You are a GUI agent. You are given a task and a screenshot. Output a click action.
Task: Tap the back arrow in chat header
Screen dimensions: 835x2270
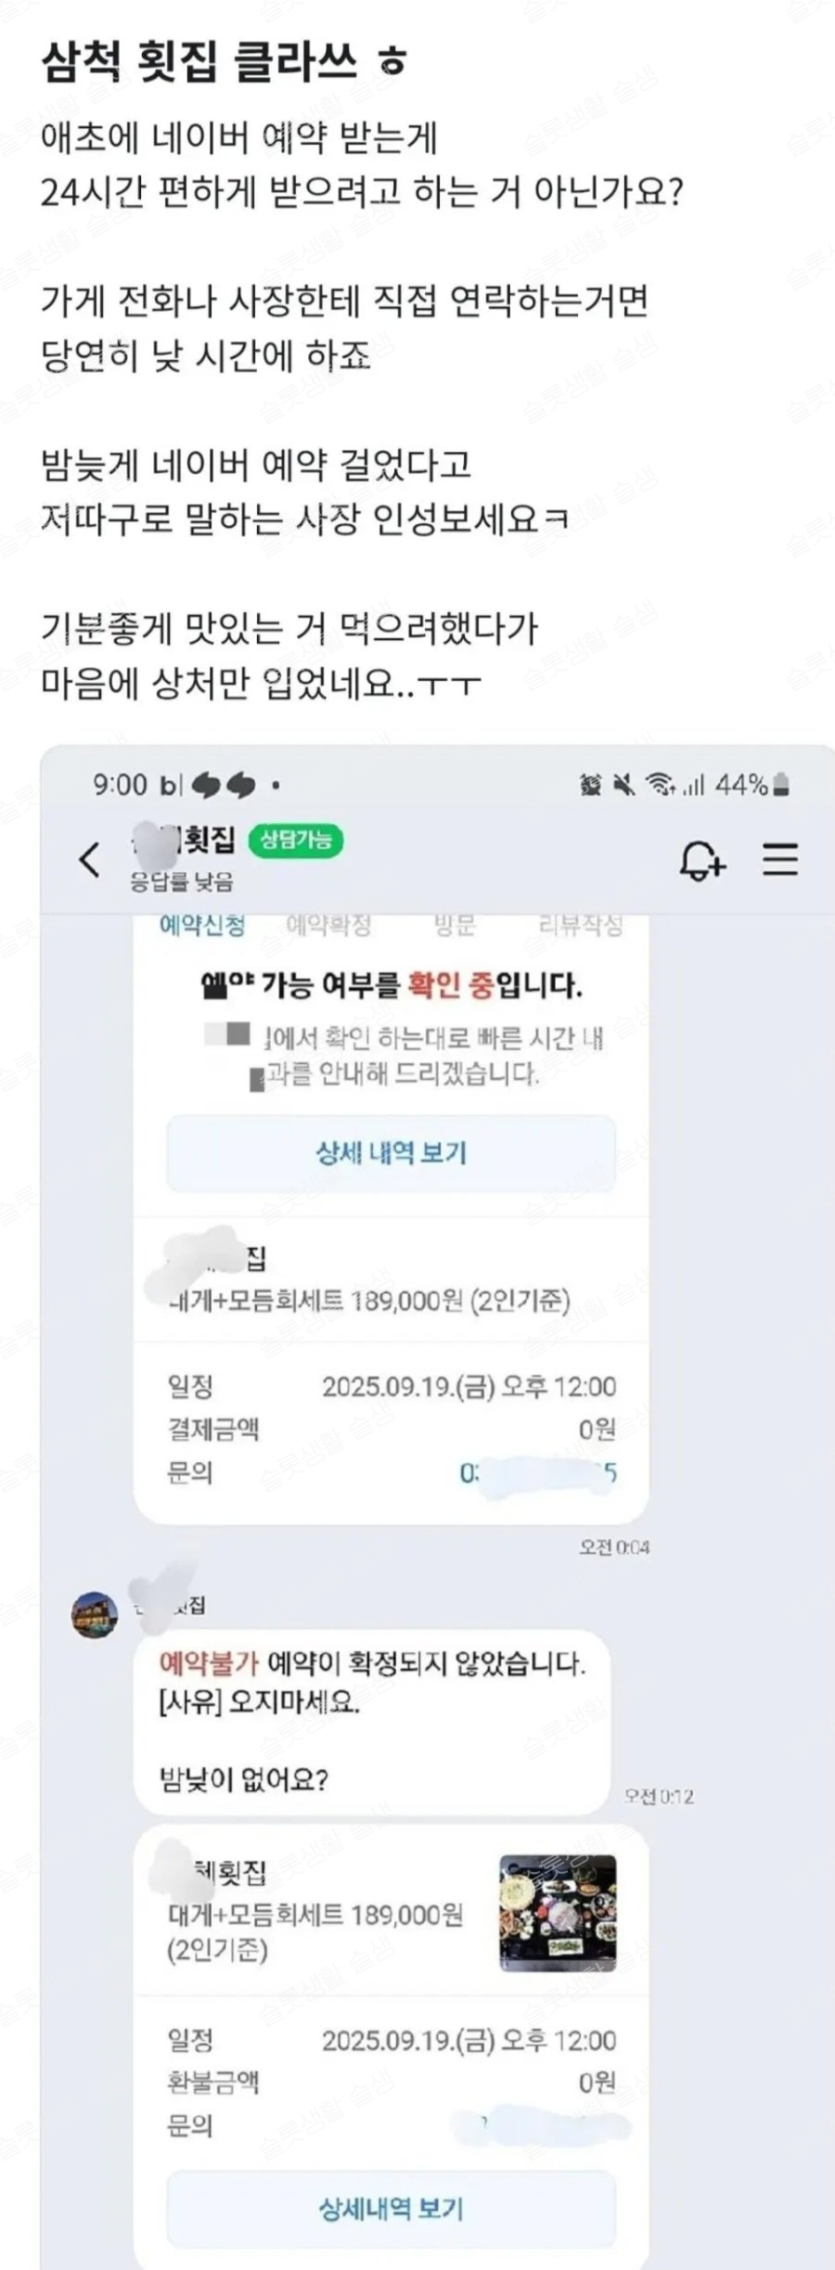pyautogui.click(x=90, y=859)
